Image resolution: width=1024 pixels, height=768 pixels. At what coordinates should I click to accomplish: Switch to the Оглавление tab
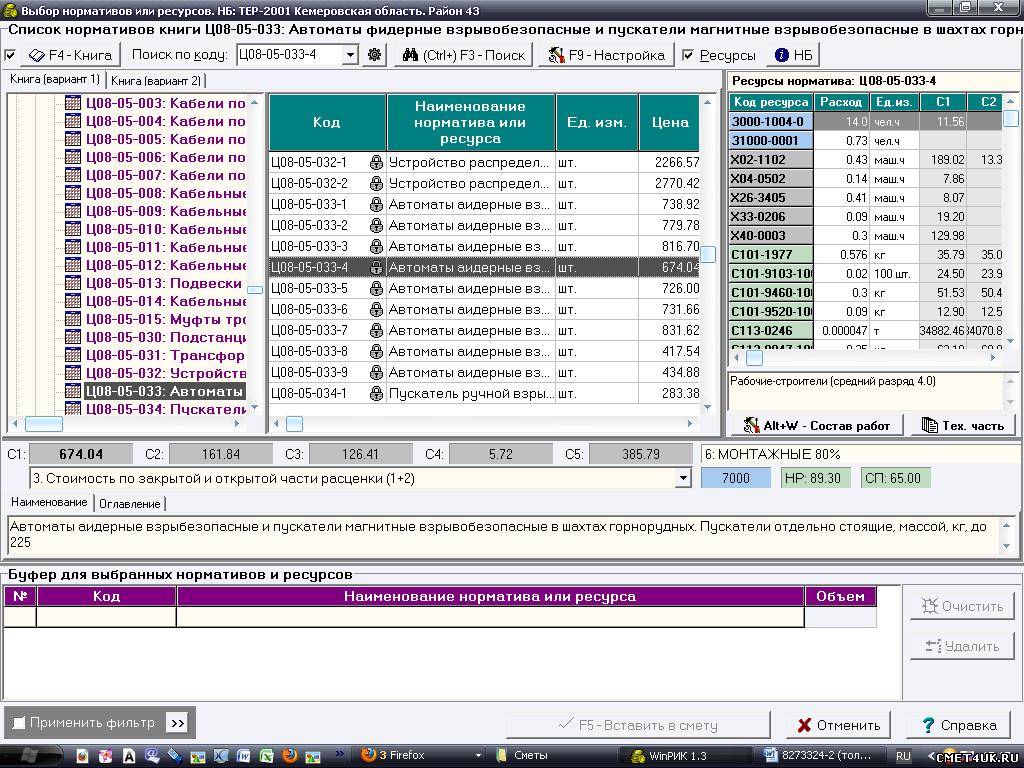click(129, 503)
